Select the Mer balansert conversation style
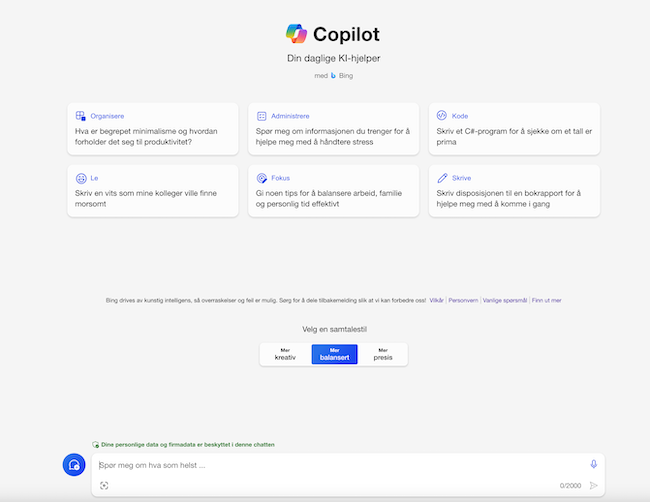This screenshot has width=650, height=502. [335, 354]
